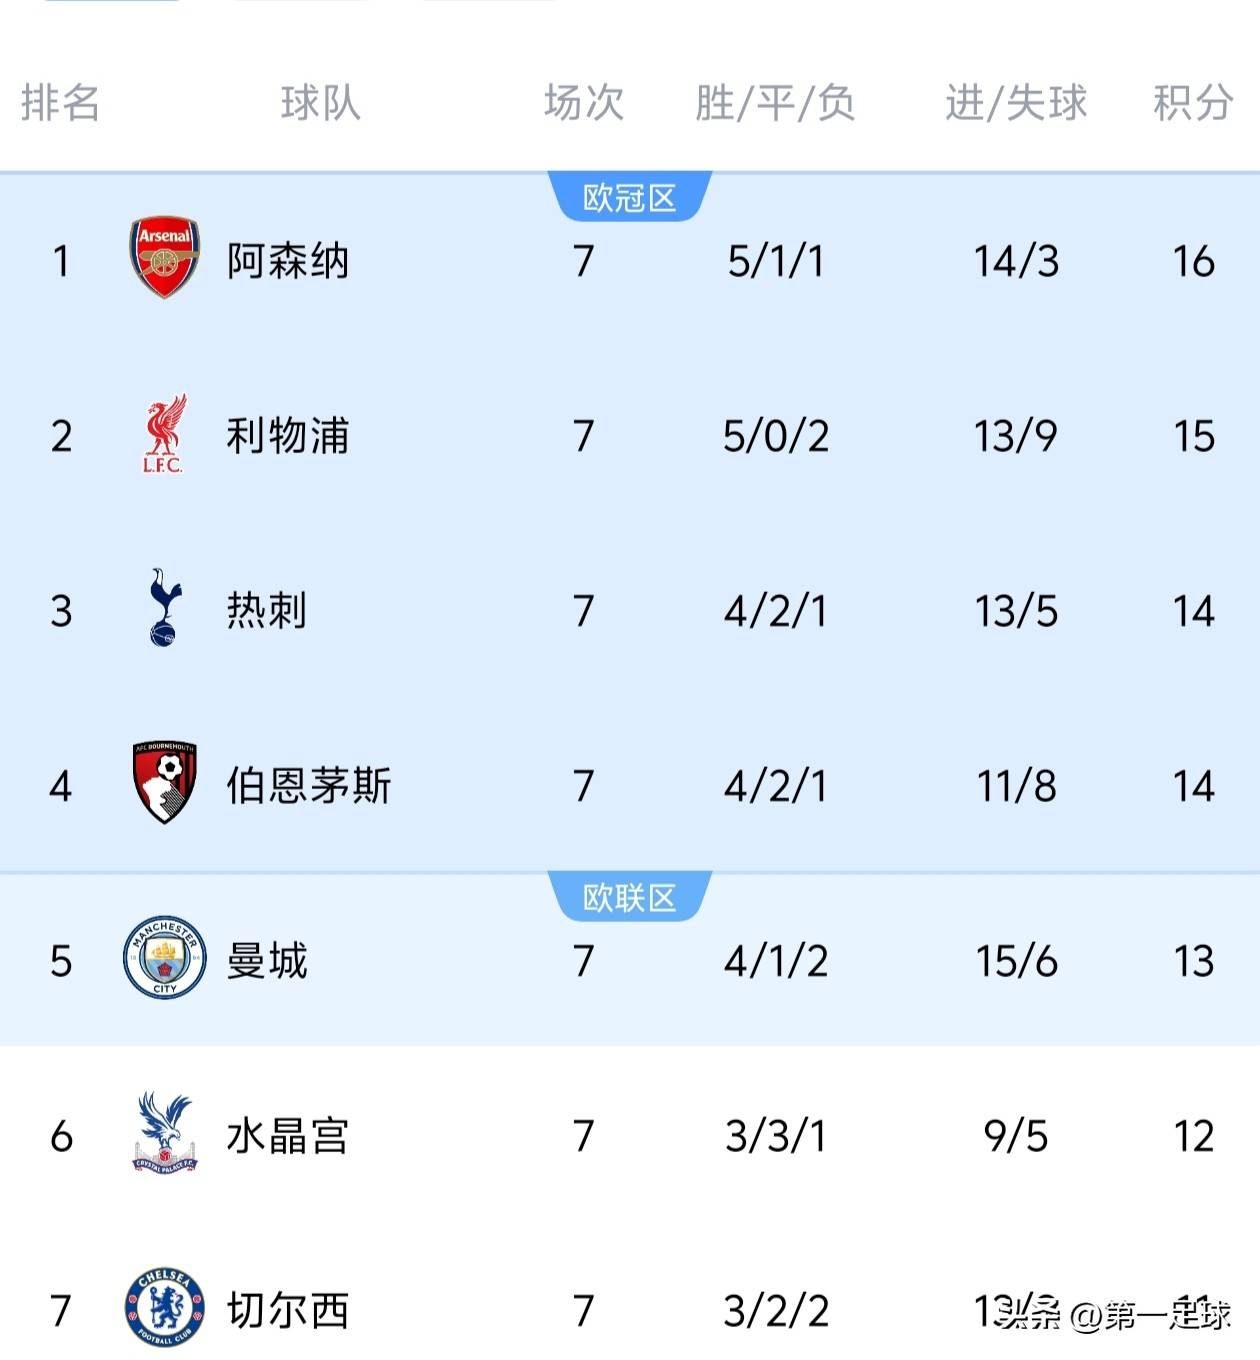1260x1360 pixels.
Task: Tap the 伯恩茅斯 team name
Action: point(309,786)
